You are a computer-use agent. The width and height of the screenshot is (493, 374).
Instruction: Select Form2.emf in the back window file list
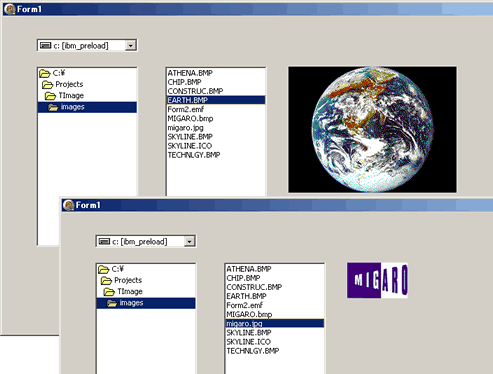186,109
